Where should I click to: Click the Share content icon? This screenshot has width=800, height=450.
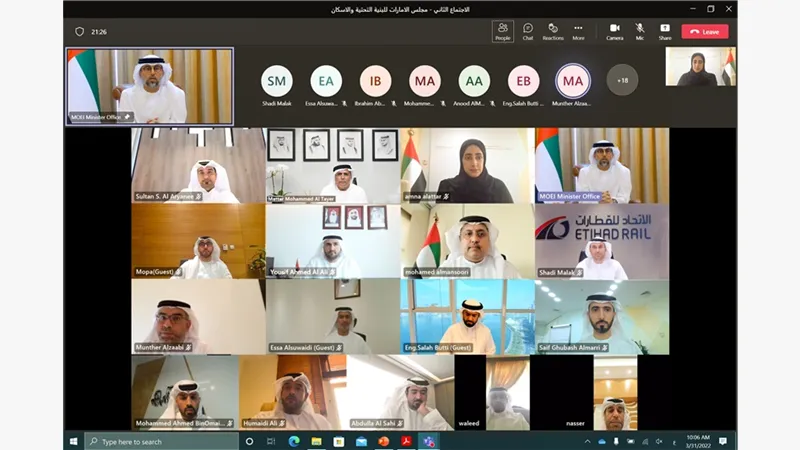coord(665,31)
